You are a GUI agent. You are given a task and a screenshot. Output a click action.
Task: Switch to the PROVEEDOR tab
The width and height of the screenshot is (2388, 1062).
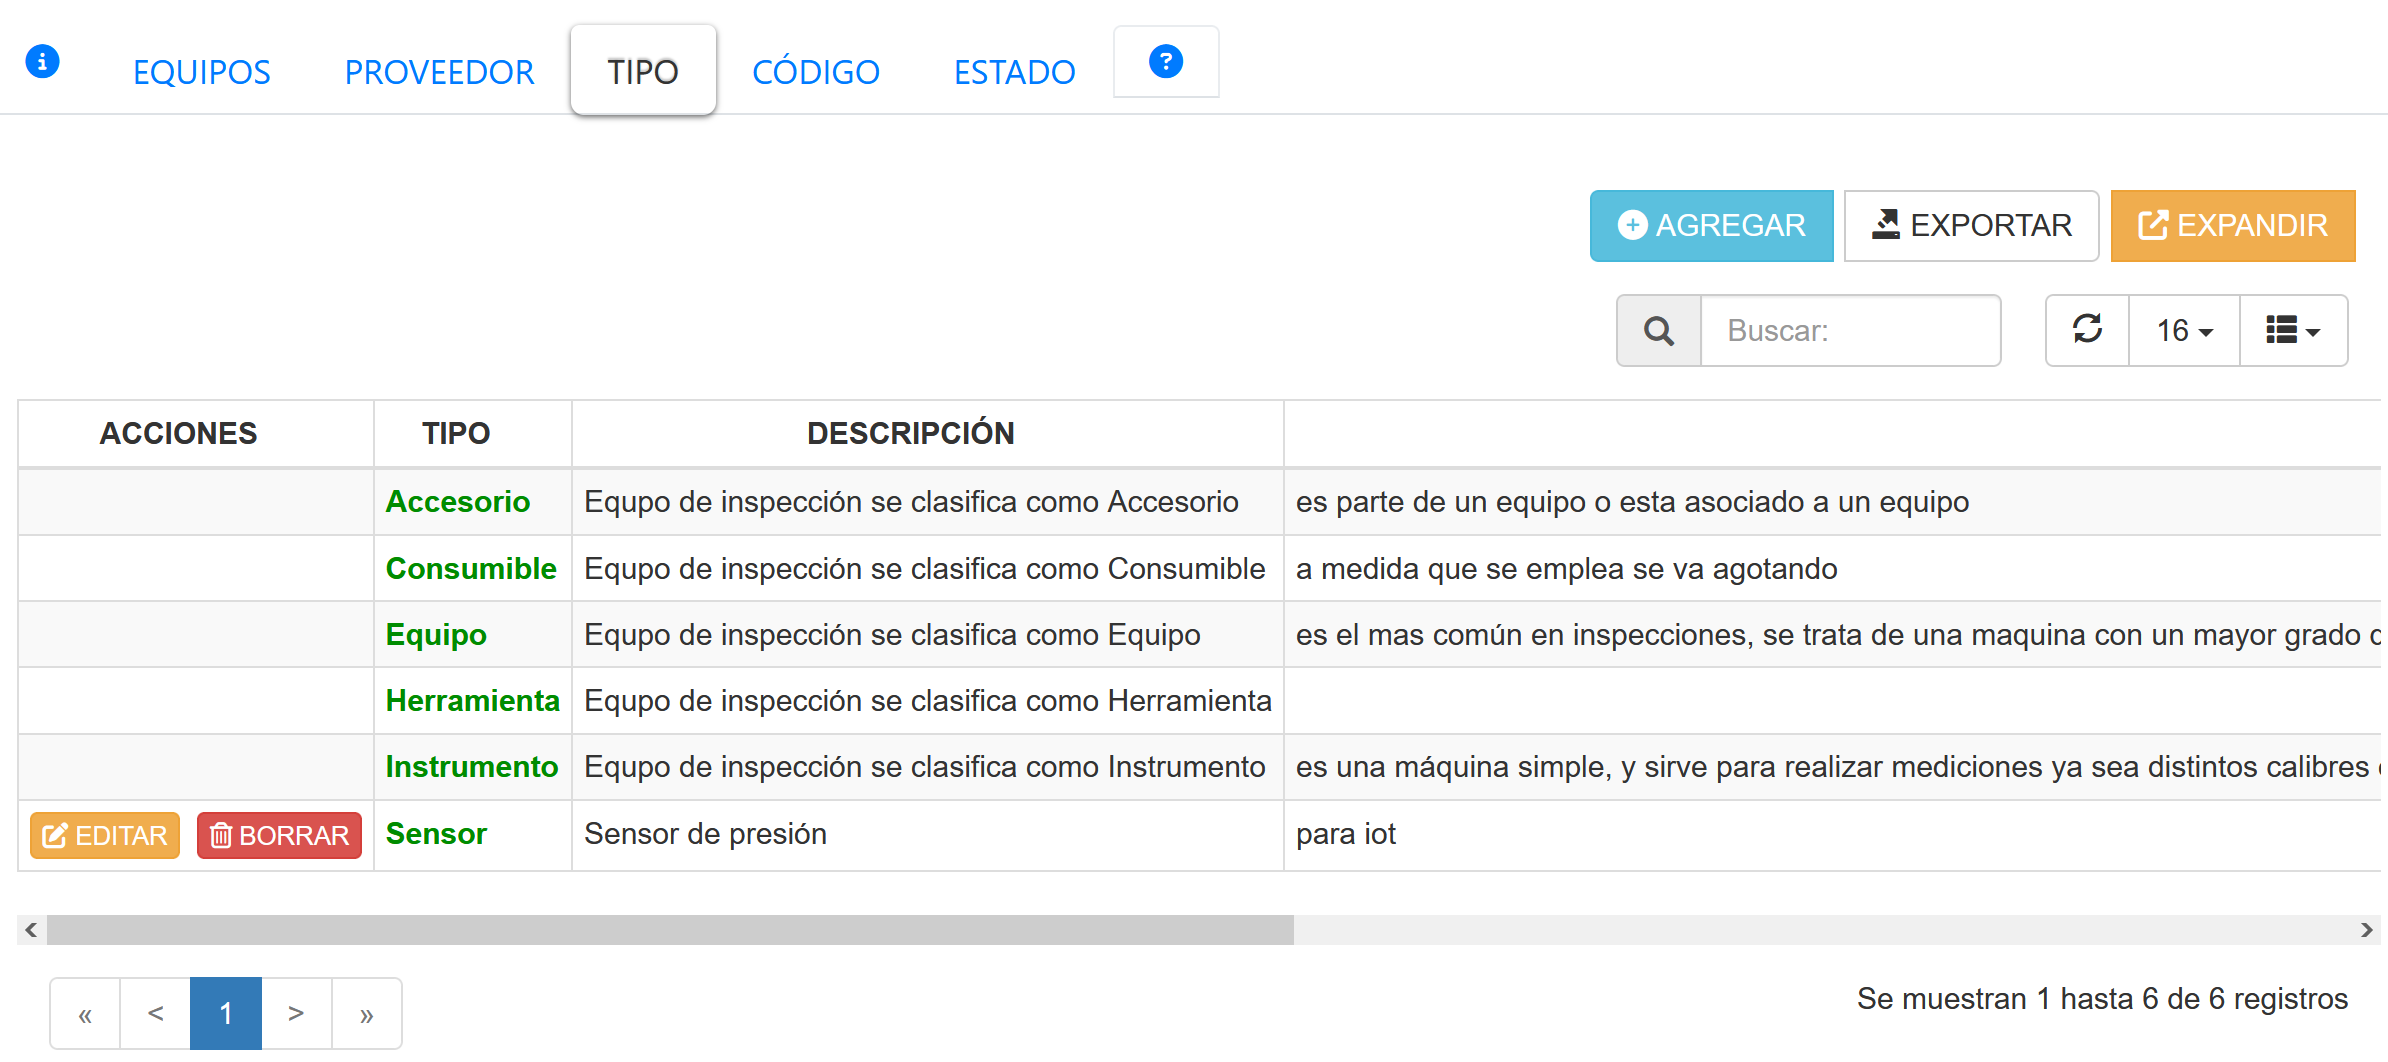(439, 72)
